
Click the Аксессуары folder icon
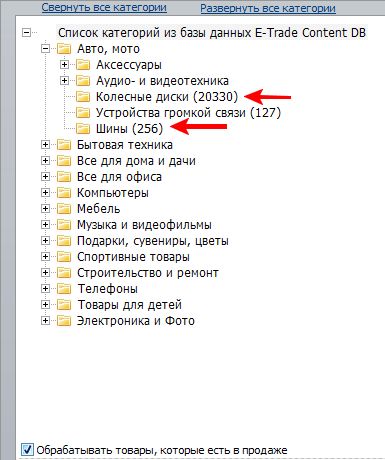tap(83, 65)
